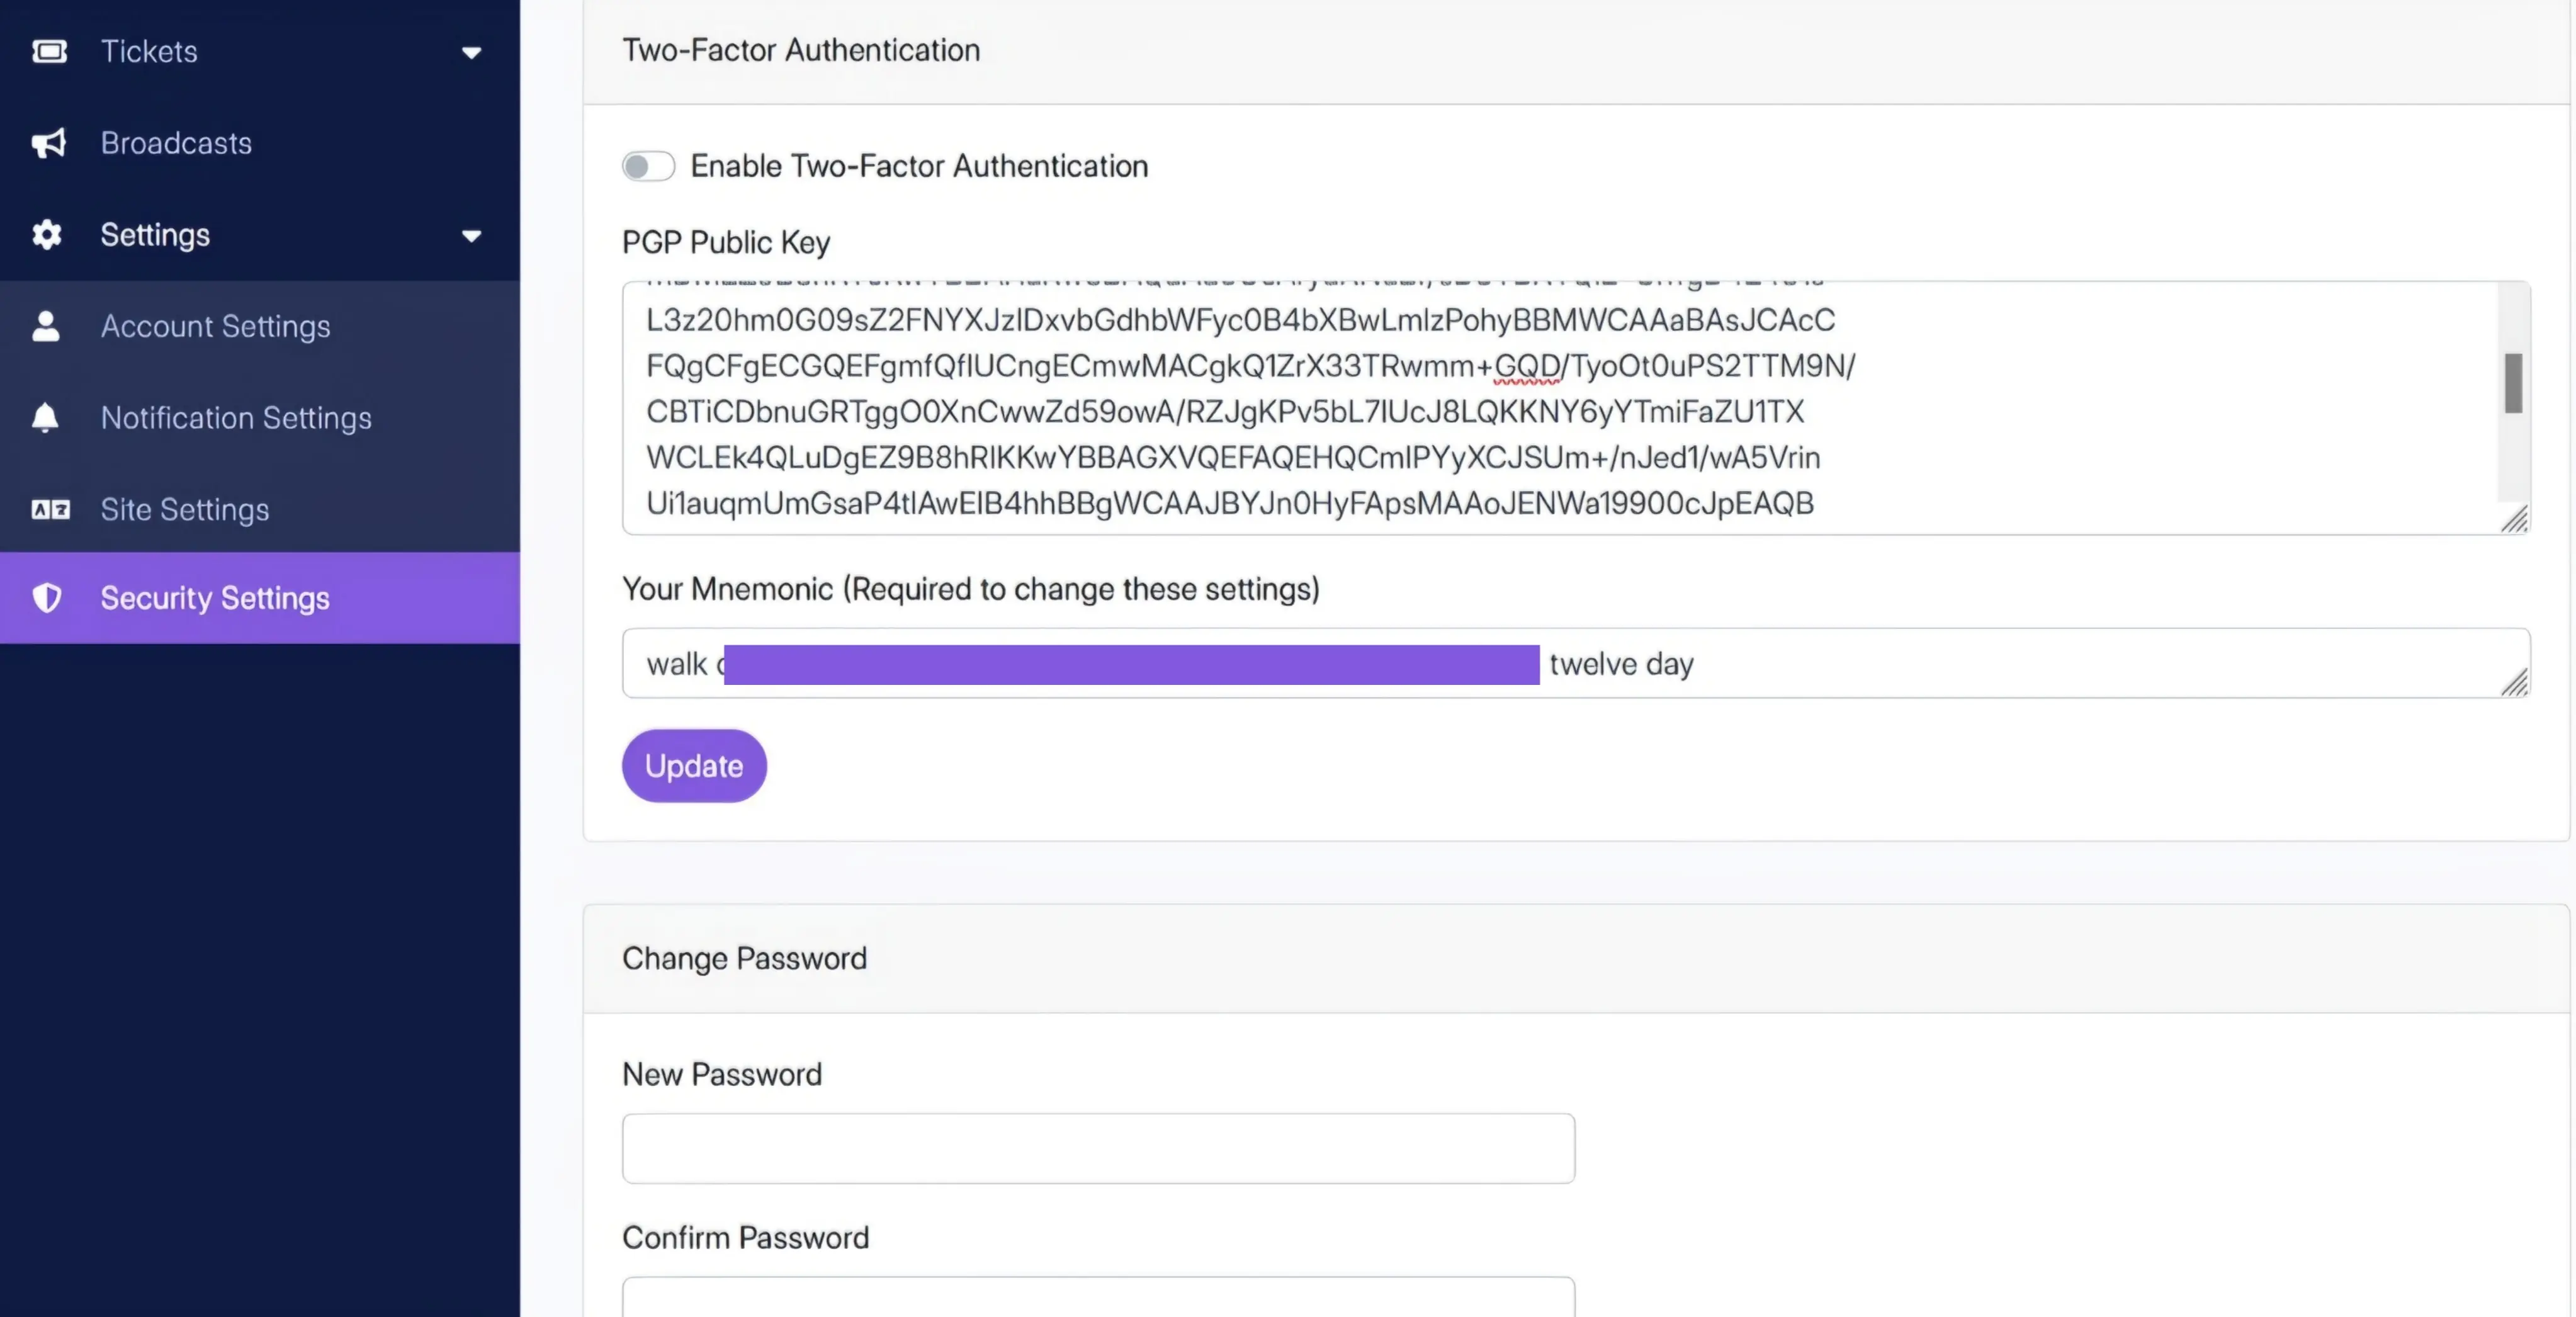Click the Broadcasts megaphone icon

click(49, 143)
